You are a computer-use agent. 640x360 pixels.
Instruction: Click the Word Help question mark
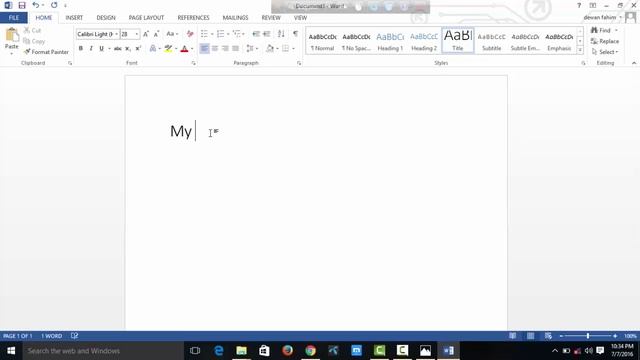tap(579, 5)
